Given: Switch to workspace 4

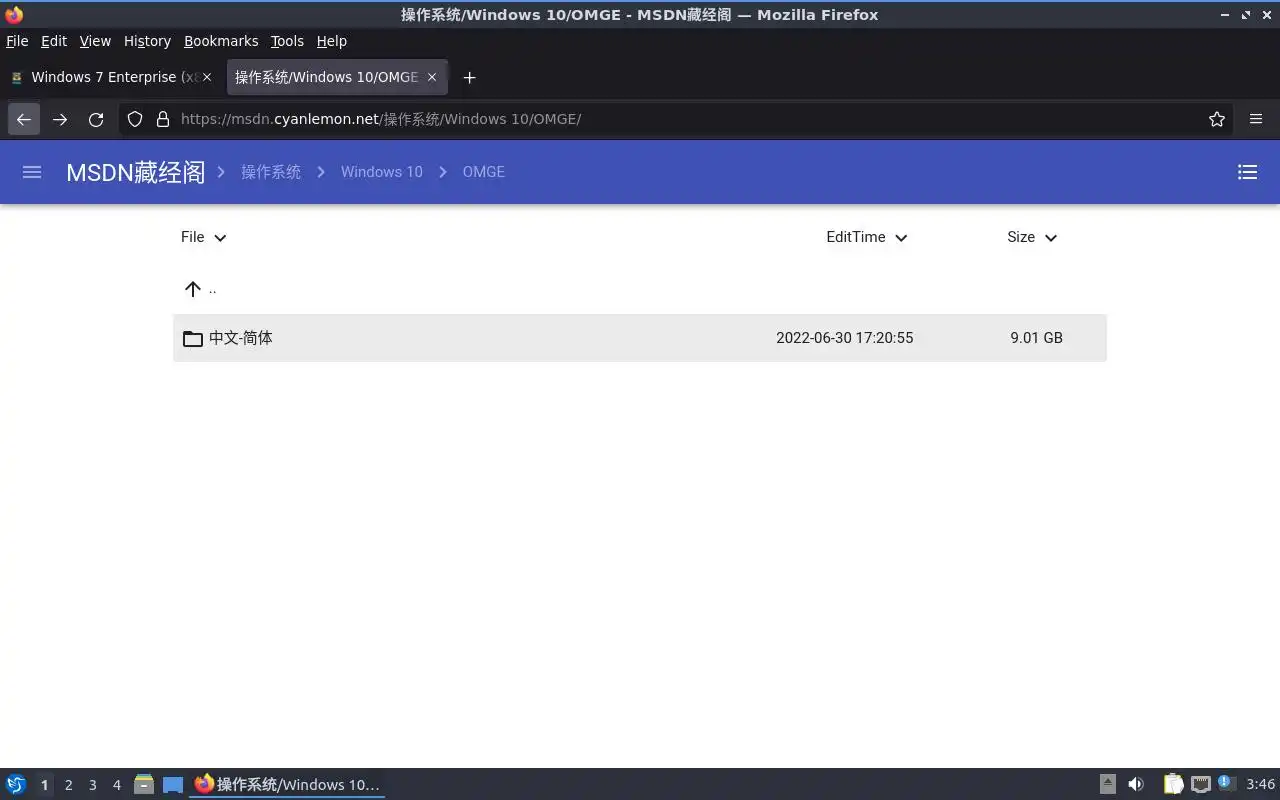Looking at the screenshot, I should [117, 785].
